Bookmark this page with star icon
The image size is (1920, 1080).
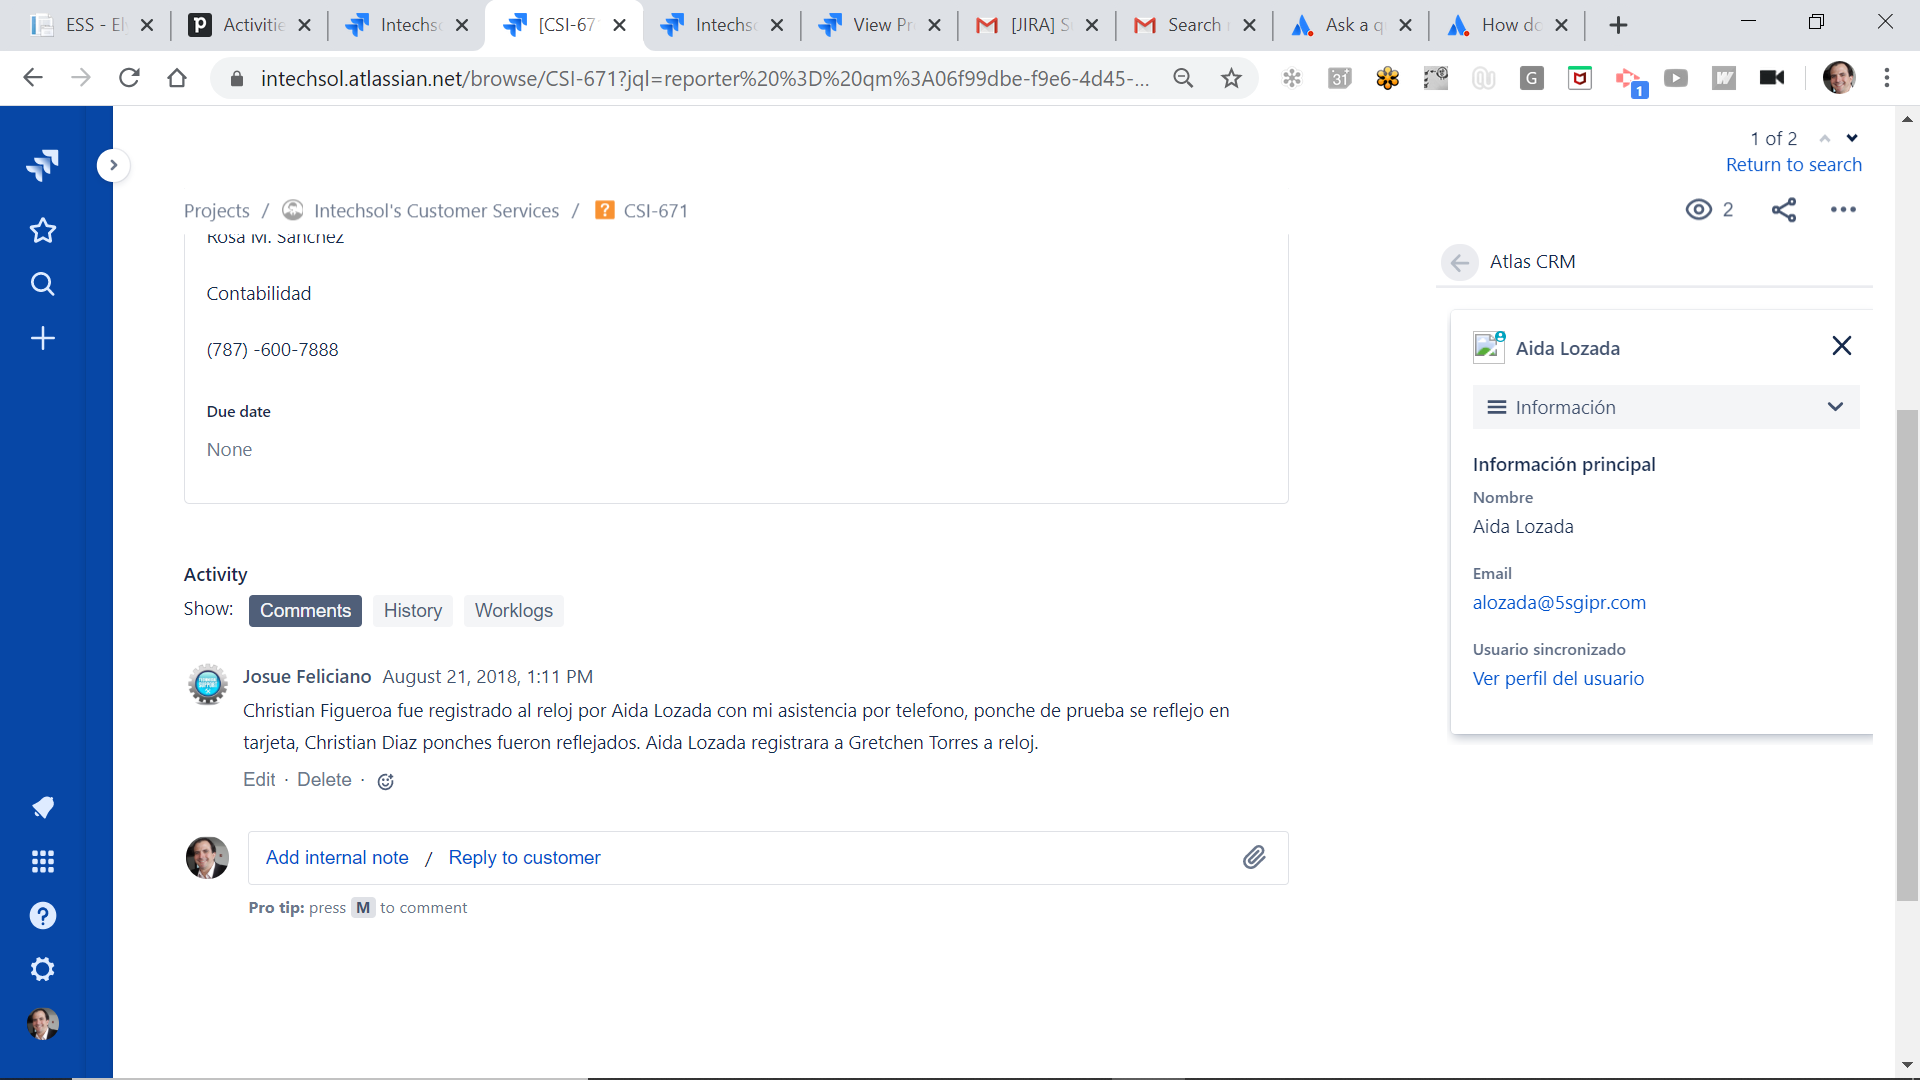click(1231, 78)
